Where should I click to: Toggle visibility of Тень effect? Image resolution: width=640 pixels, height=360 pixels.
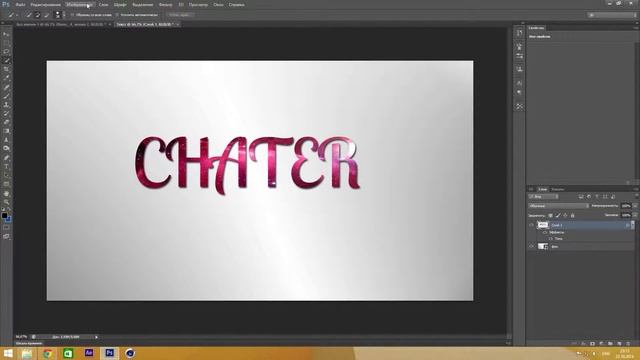[x=551, y=238]
